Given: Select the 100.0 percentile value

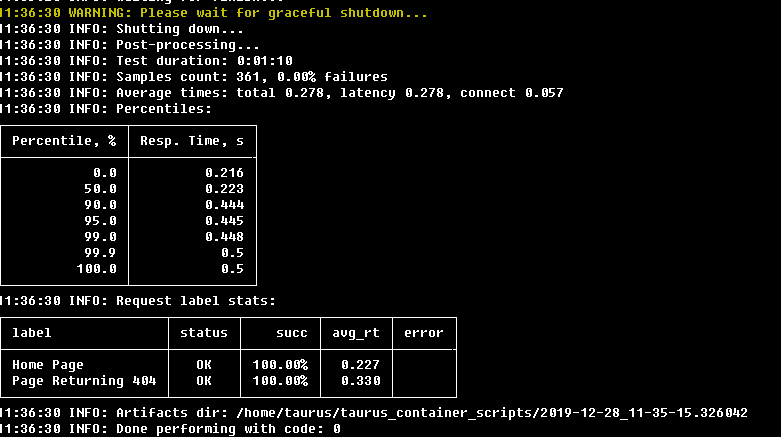Looking at the screenshot, I should (97, 269).
